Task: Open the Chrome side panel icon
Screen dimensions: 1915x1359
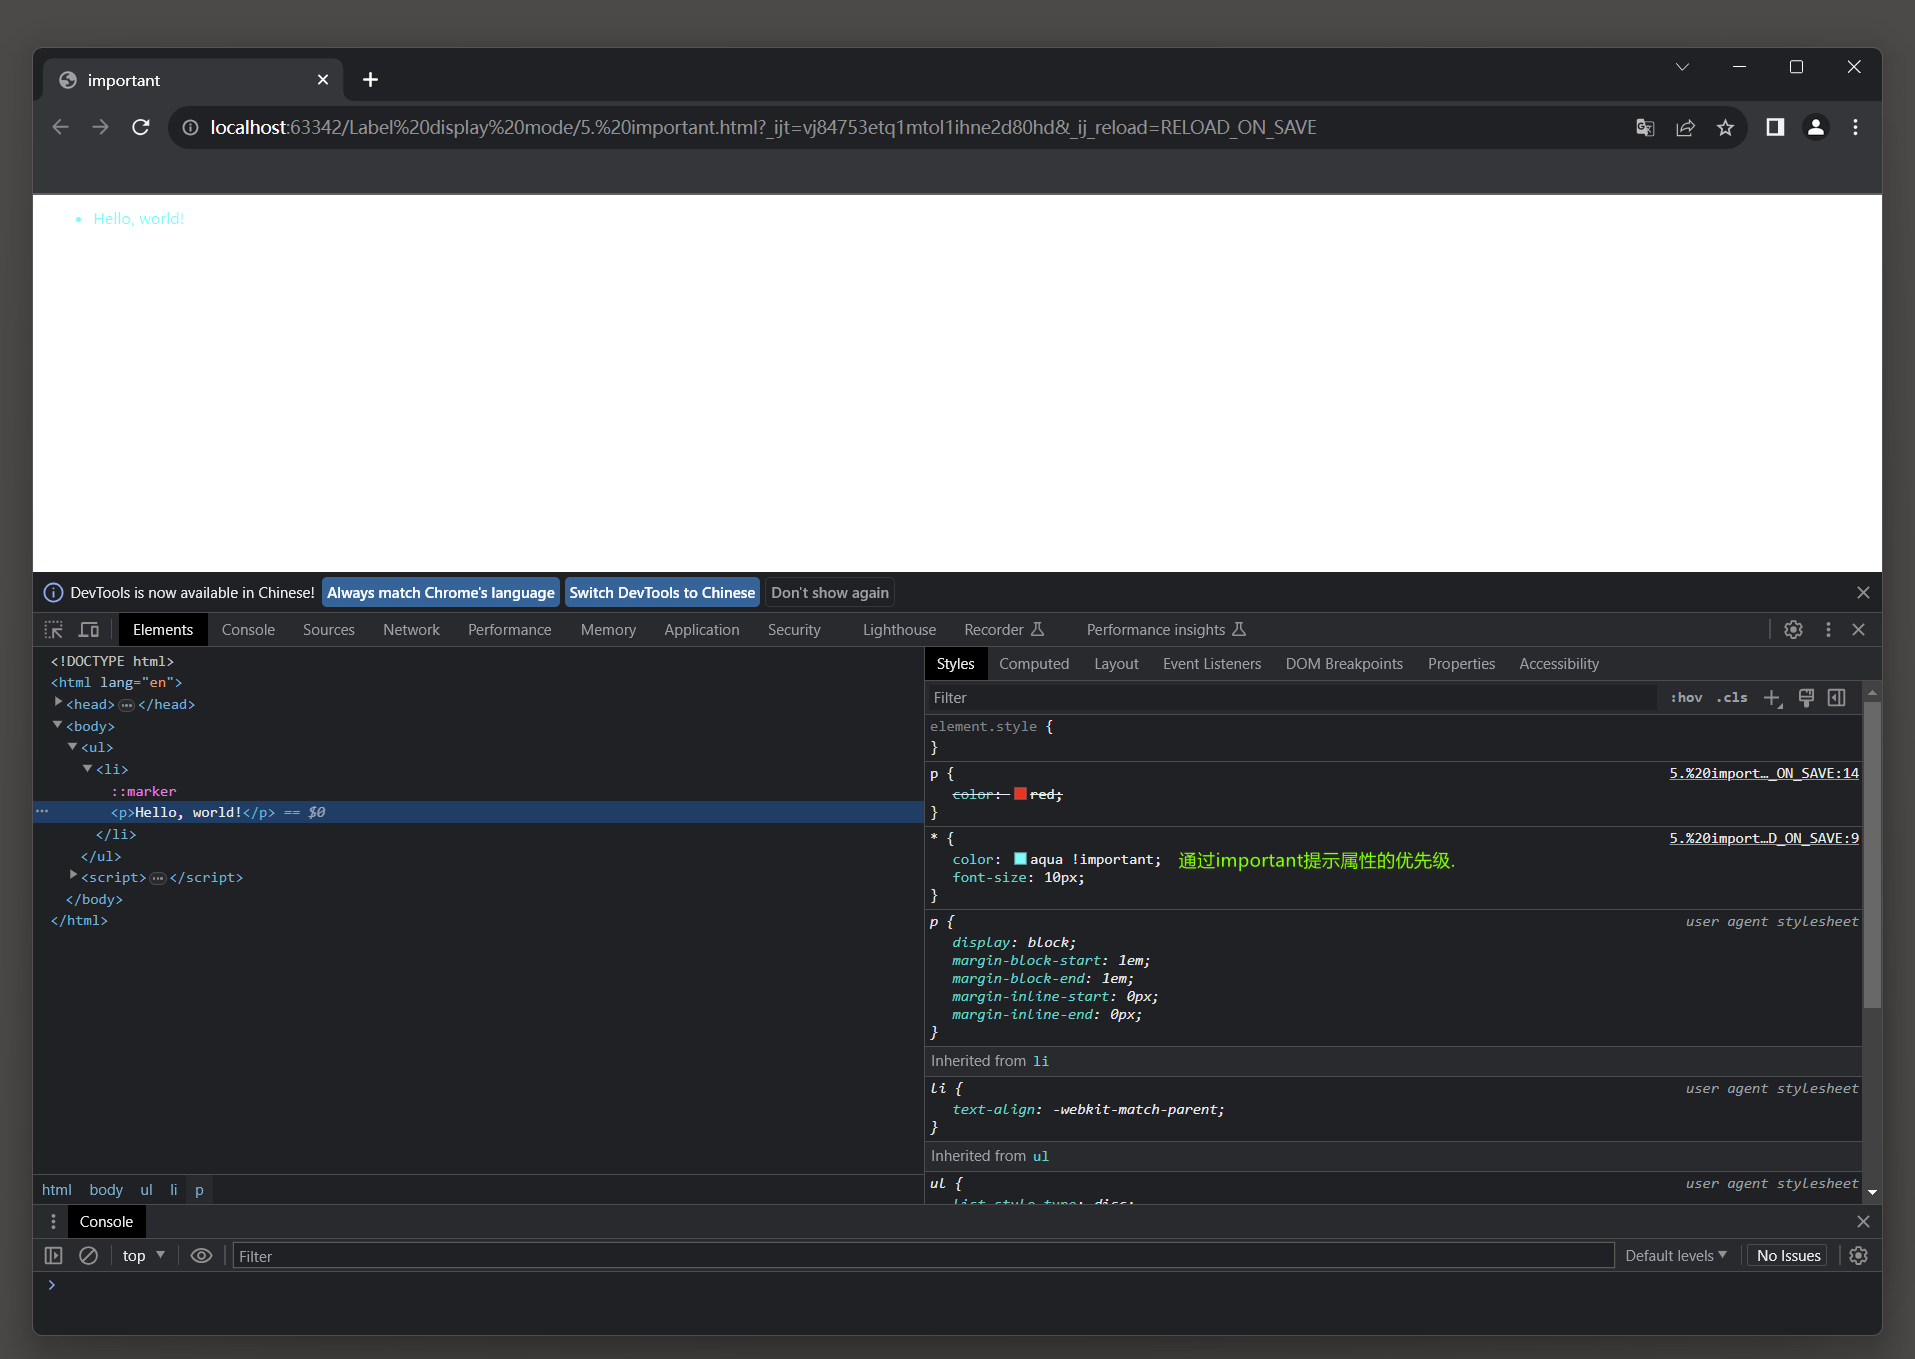Action: (1775, 127)
